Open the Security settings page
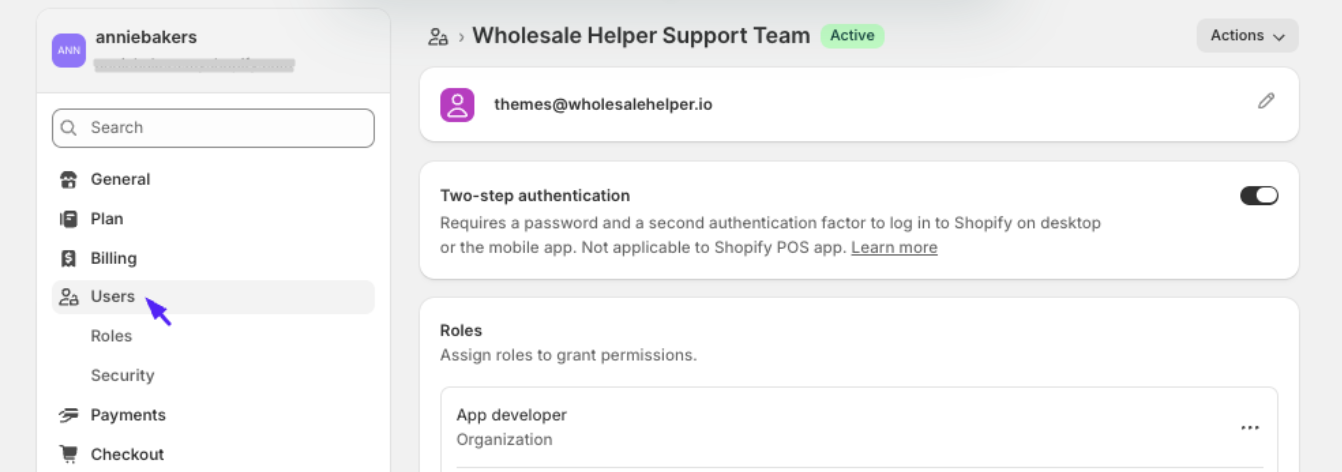The width and height of the screenshot is (1342, 472). 122,375
